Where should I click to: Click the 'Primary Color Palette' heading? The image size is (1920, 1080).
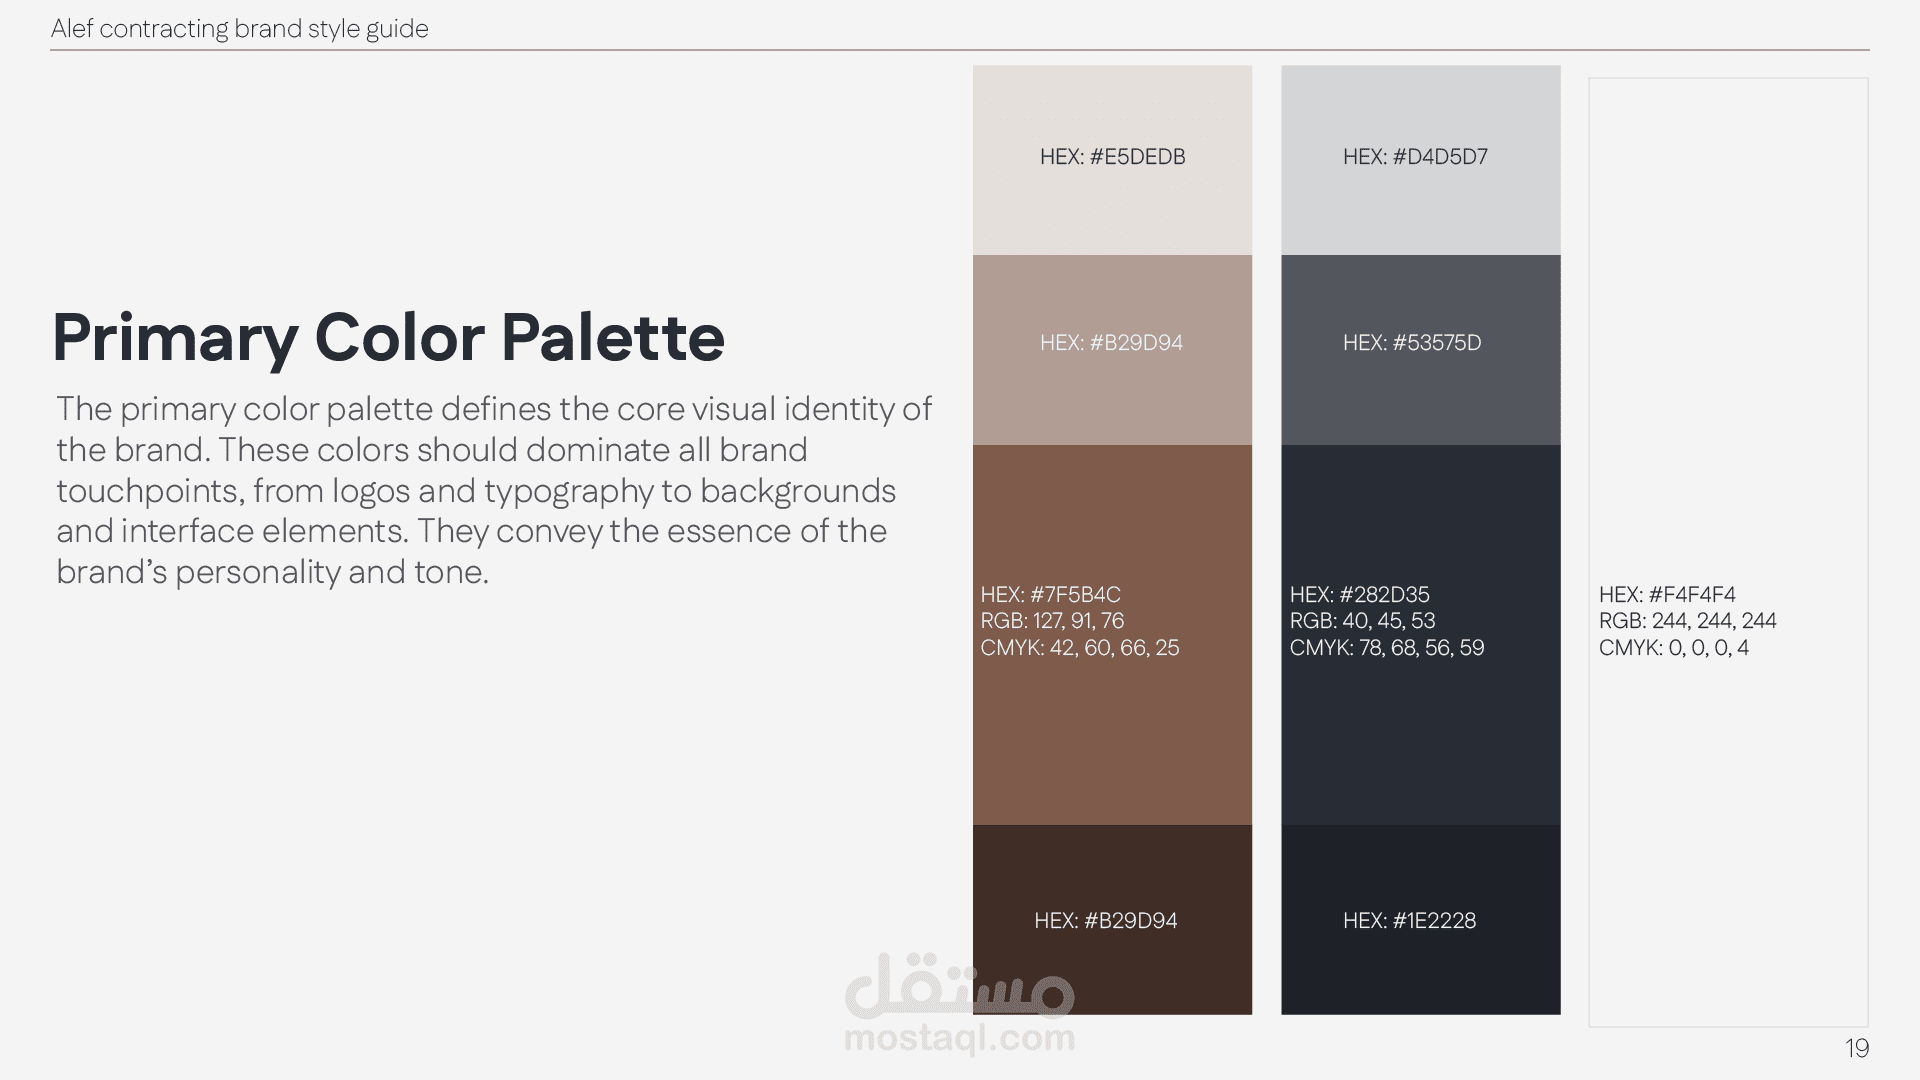tap(388, 337)
